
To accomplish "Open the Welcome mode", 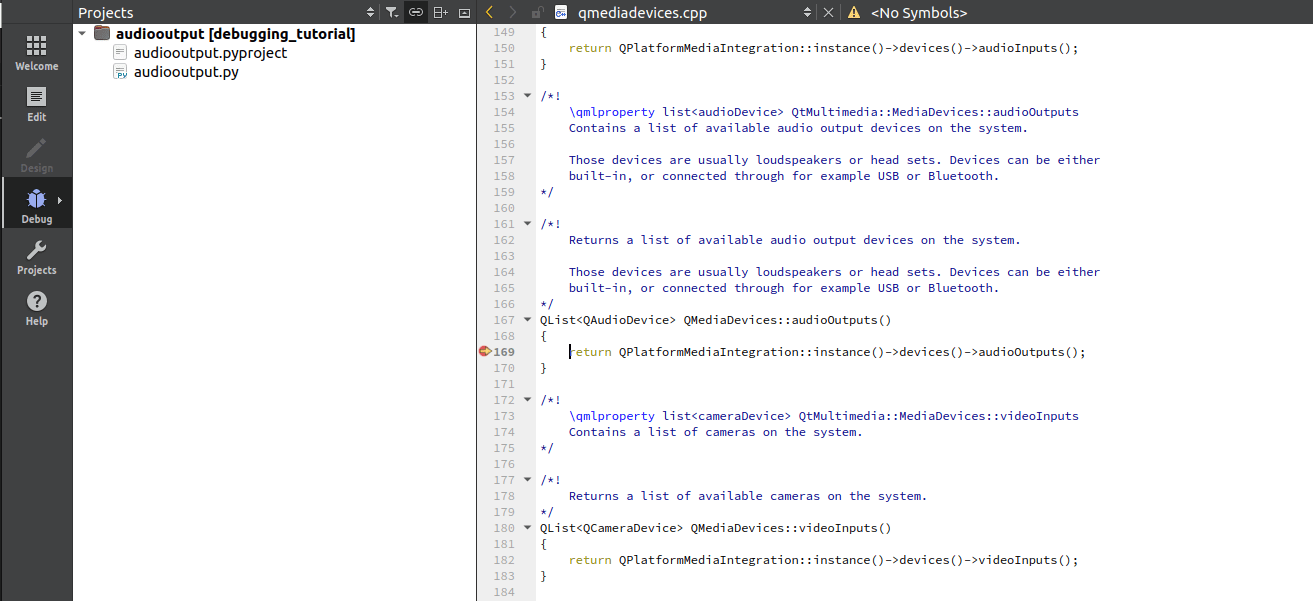I will [x=36, y=50].
